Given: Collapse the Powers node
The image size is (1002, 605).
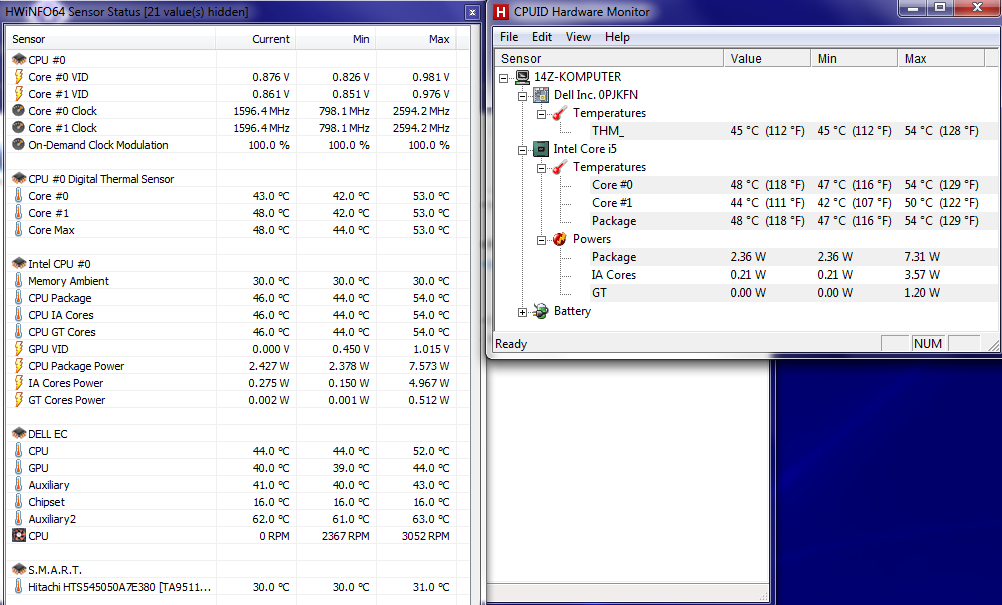Looking at the screenshot, I should coord(541,240).
